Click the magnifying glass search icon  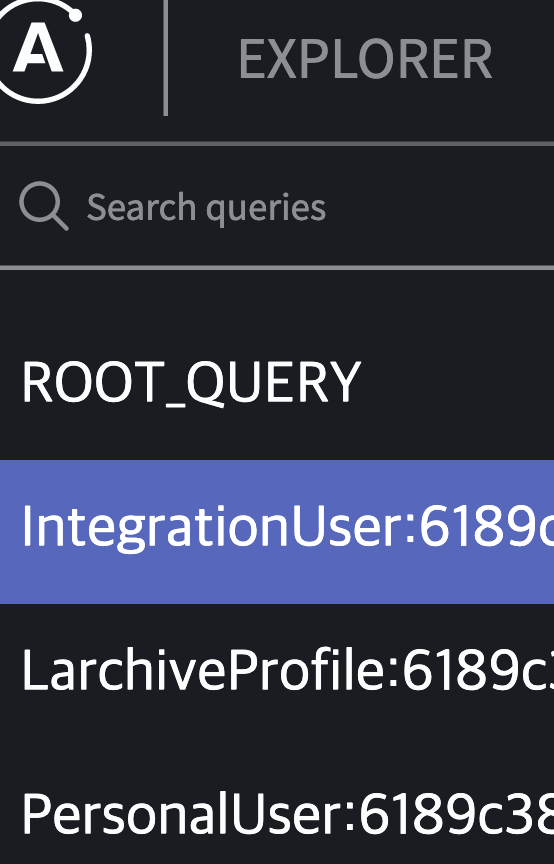[44, 207]
